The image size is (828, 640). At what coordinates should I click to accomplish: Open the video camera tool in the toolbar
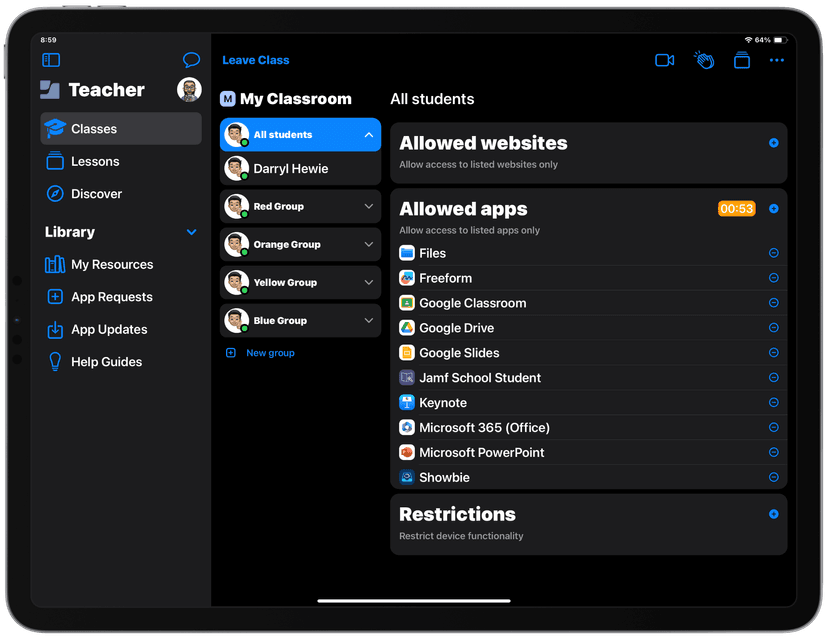click(x=664, y=60)
